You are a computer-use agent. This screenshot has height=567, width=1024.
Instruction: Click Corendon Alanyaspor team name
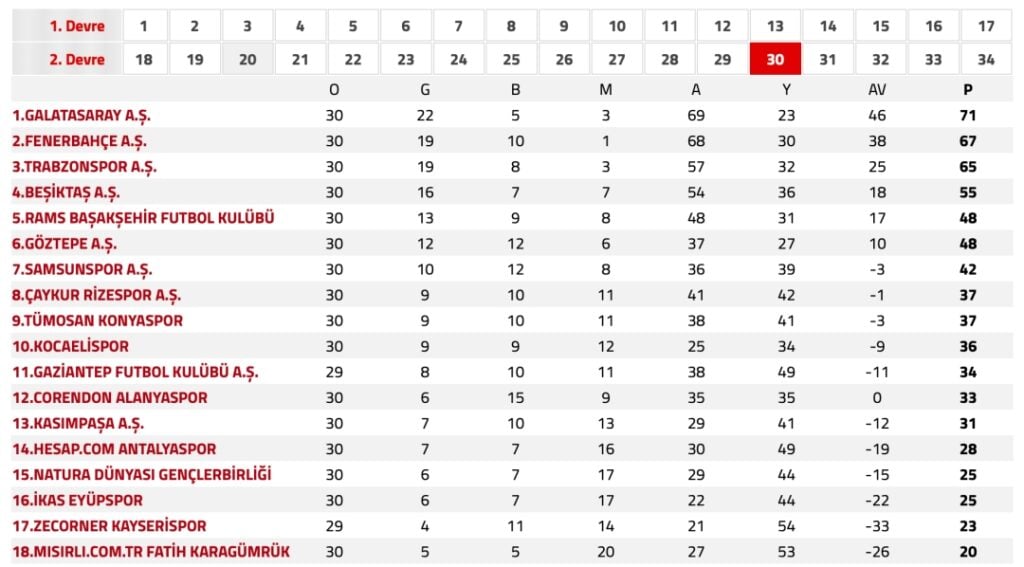(x=109, y=397)
